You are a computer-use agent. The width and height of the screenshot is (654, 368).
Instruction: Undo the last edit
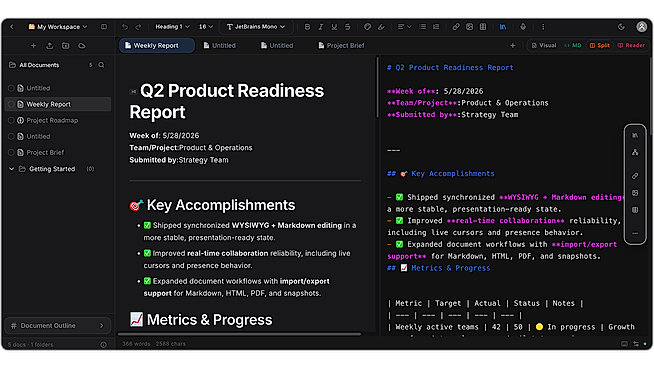125,27
